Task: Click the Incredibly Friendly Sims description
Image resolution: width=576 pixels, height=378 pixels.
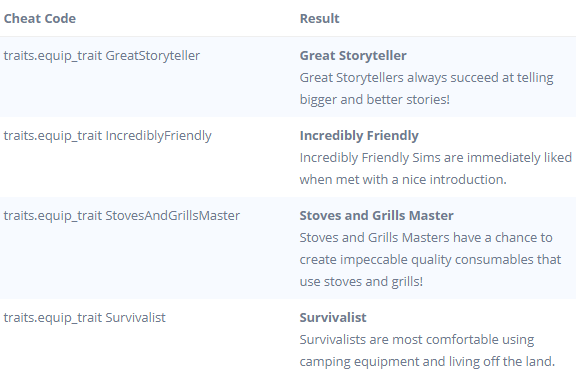Action: click(436, 169)
